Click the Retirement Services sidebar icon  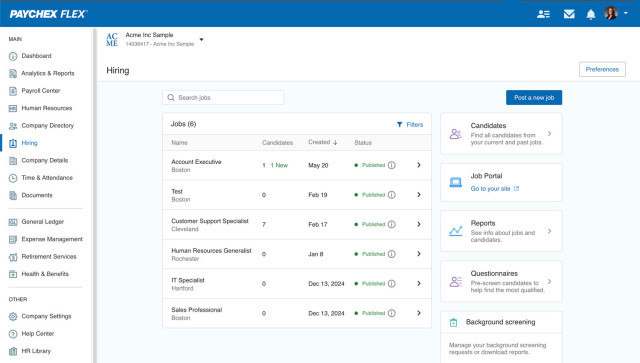coord(13,257)
